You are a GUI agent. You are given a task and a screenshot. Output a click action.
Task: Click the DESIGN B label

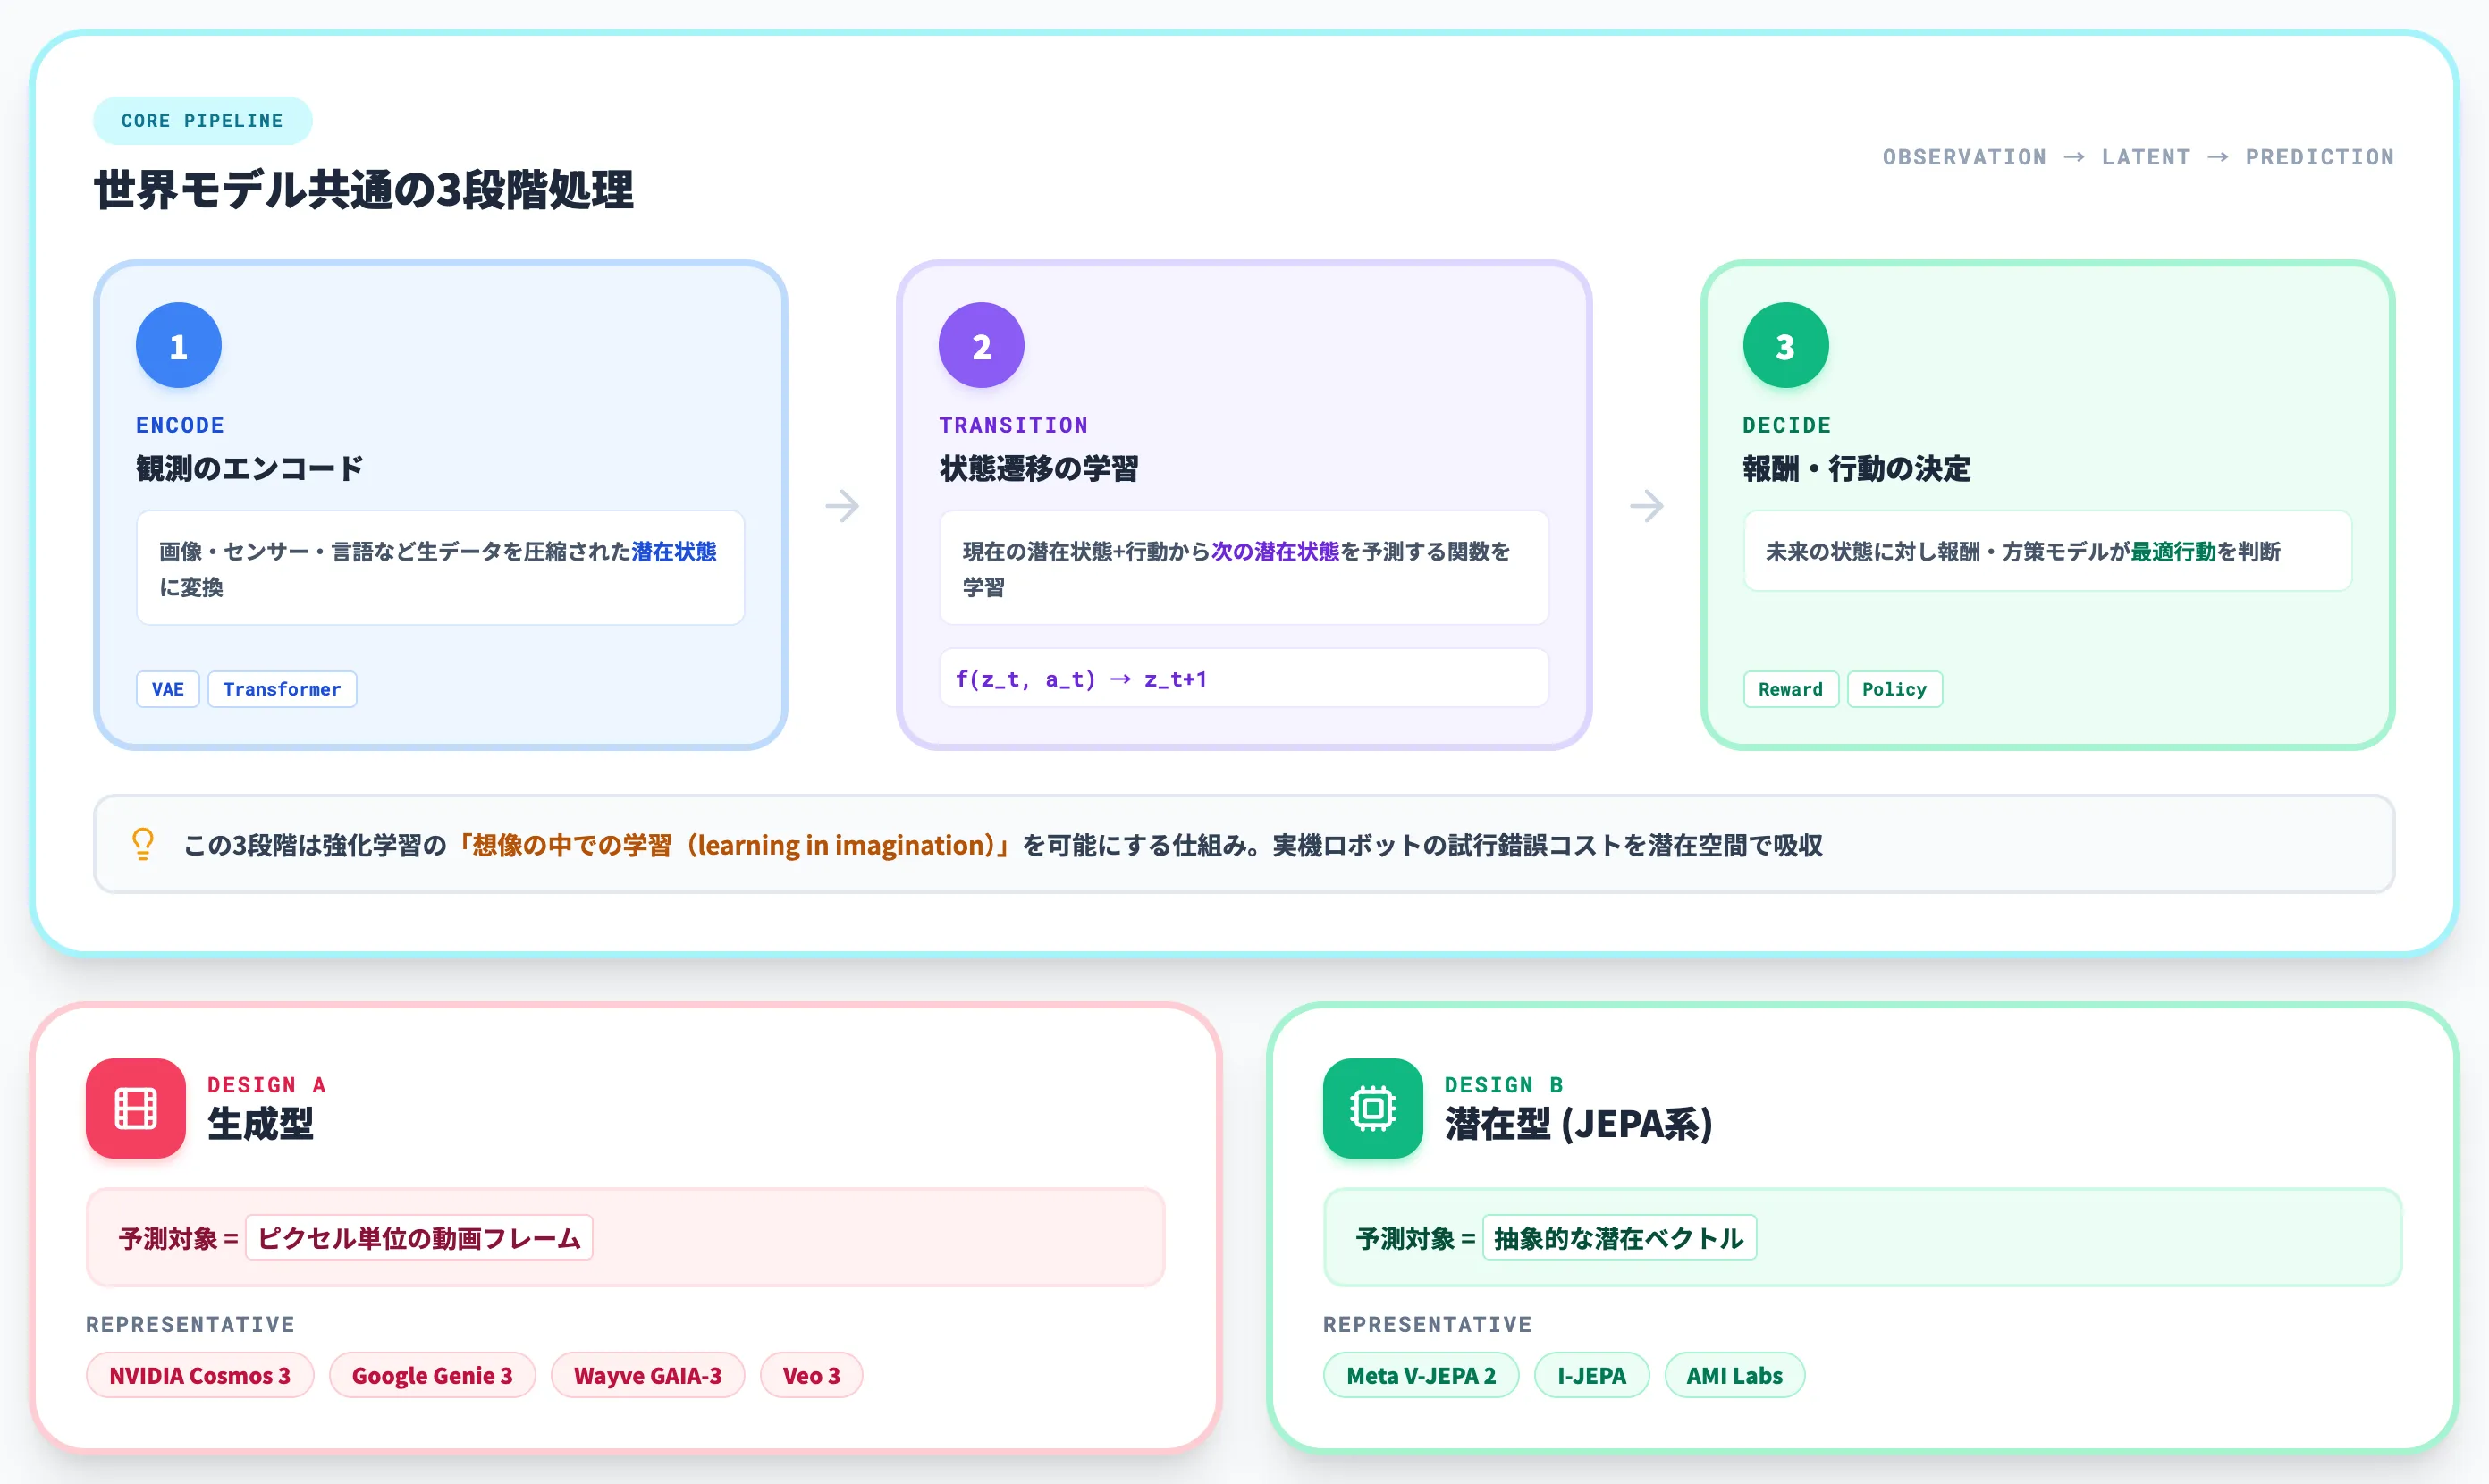(x=1504, y=1085)
